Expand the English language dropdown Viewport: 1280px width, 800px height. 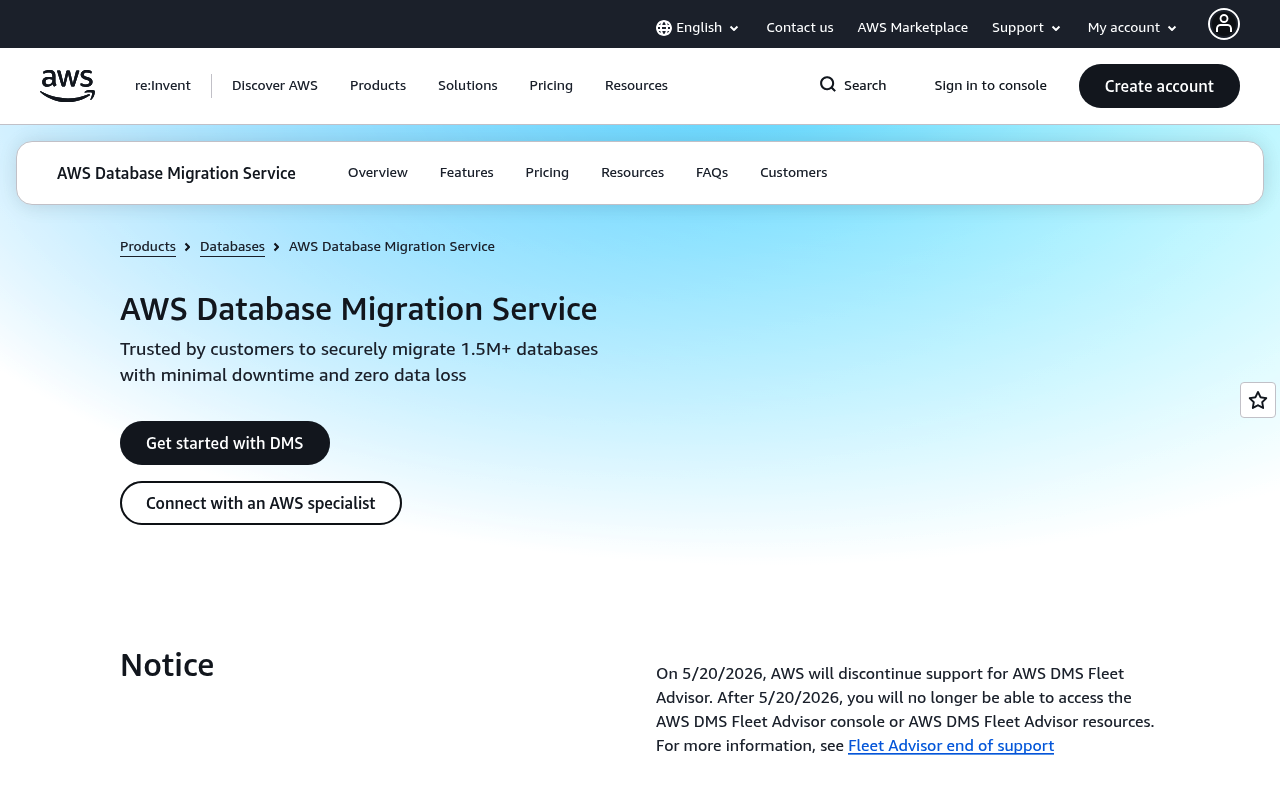[x=698, y=28]
